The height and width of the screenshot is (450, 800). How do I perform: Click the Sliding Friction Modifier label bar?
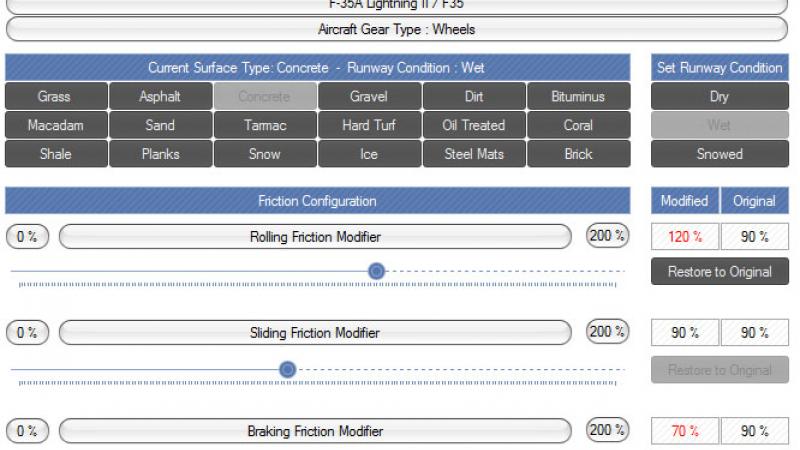[x=315, y=333]
